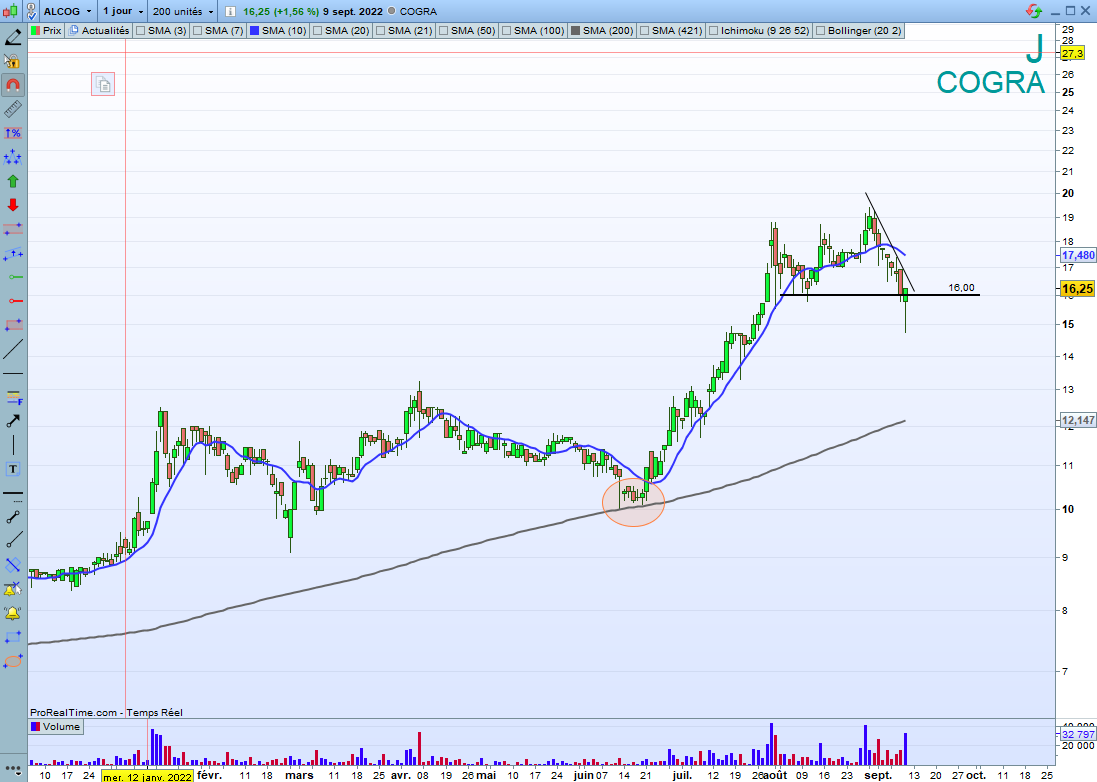Place a red down arrow
The height and width of the screenshot is (782, 1097).
[x=13, y=205]
